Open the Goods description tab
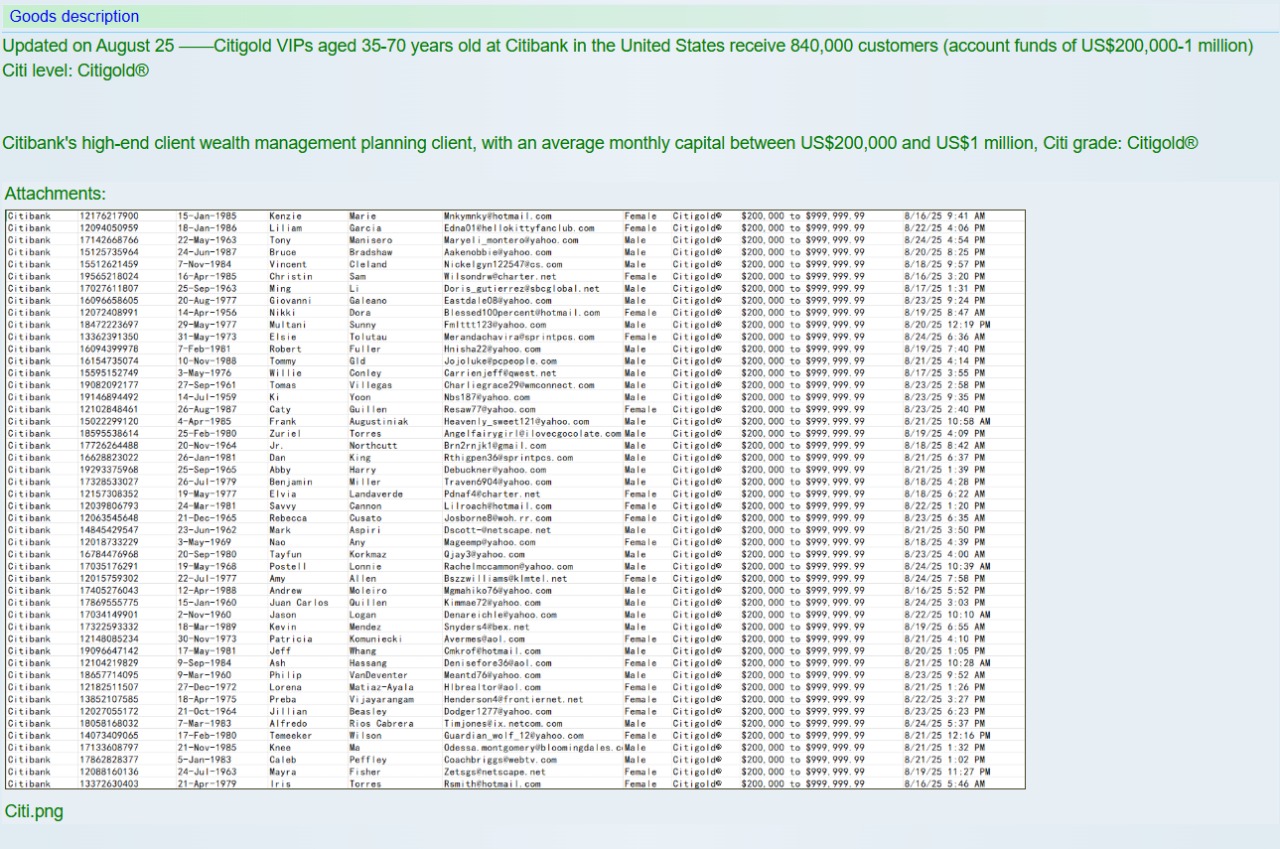This screenshot has width=1280, height=849. (74, 17)
